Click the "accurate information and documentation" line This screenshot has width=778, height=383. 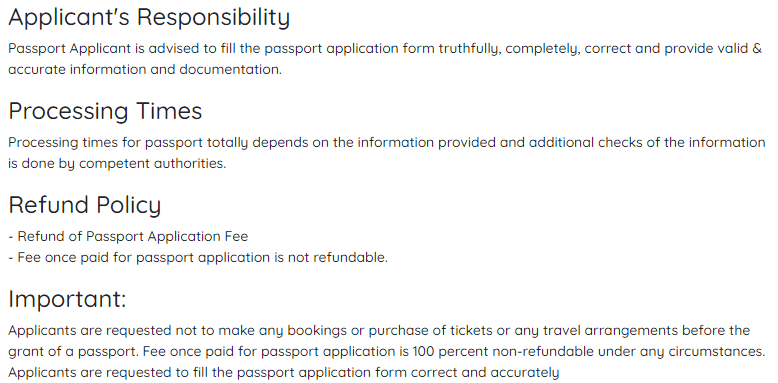pos(145,69)
